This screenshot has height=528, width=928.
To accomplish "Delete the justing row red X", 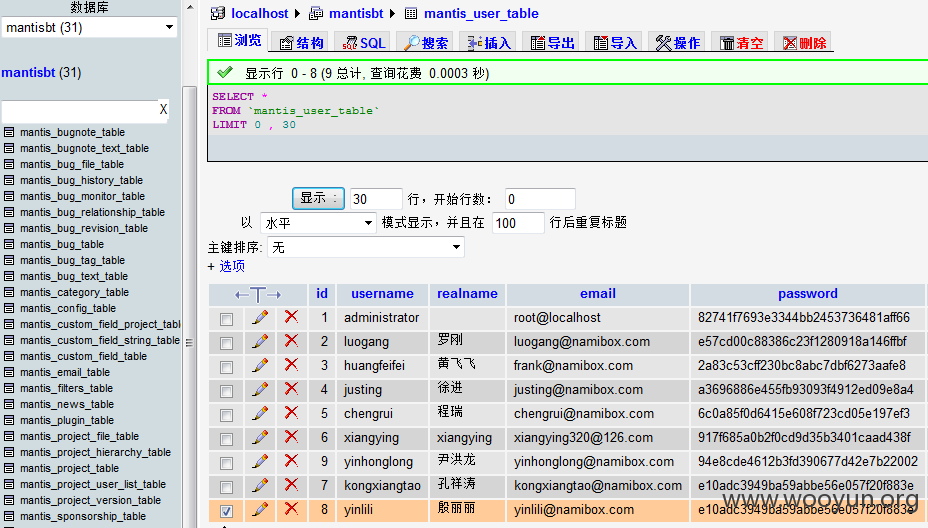I will tap(291, 389).
